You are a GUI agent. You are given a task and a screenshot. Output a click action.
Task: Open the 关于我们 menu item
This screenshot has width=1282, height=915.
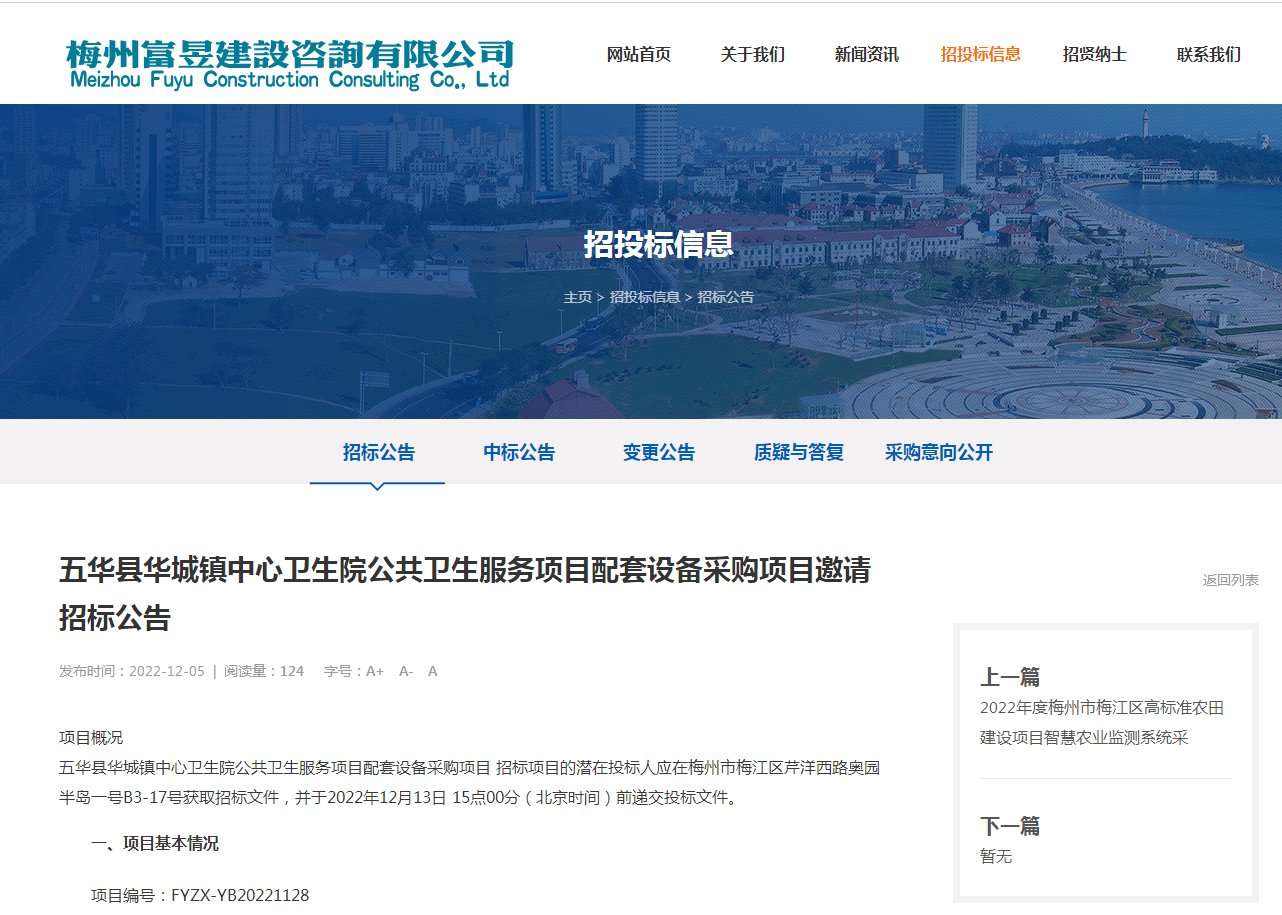(753, 55)
